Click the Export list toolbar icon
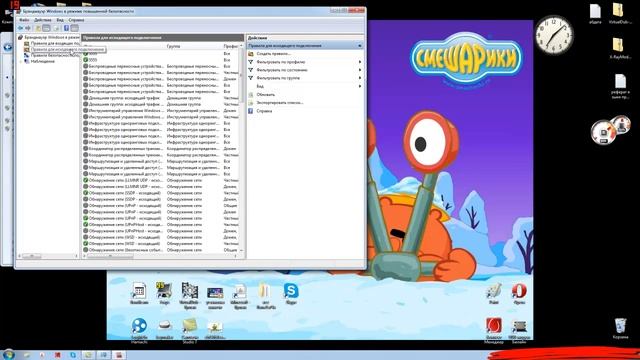The image size is (640, 360). click(x=57, y=28)
